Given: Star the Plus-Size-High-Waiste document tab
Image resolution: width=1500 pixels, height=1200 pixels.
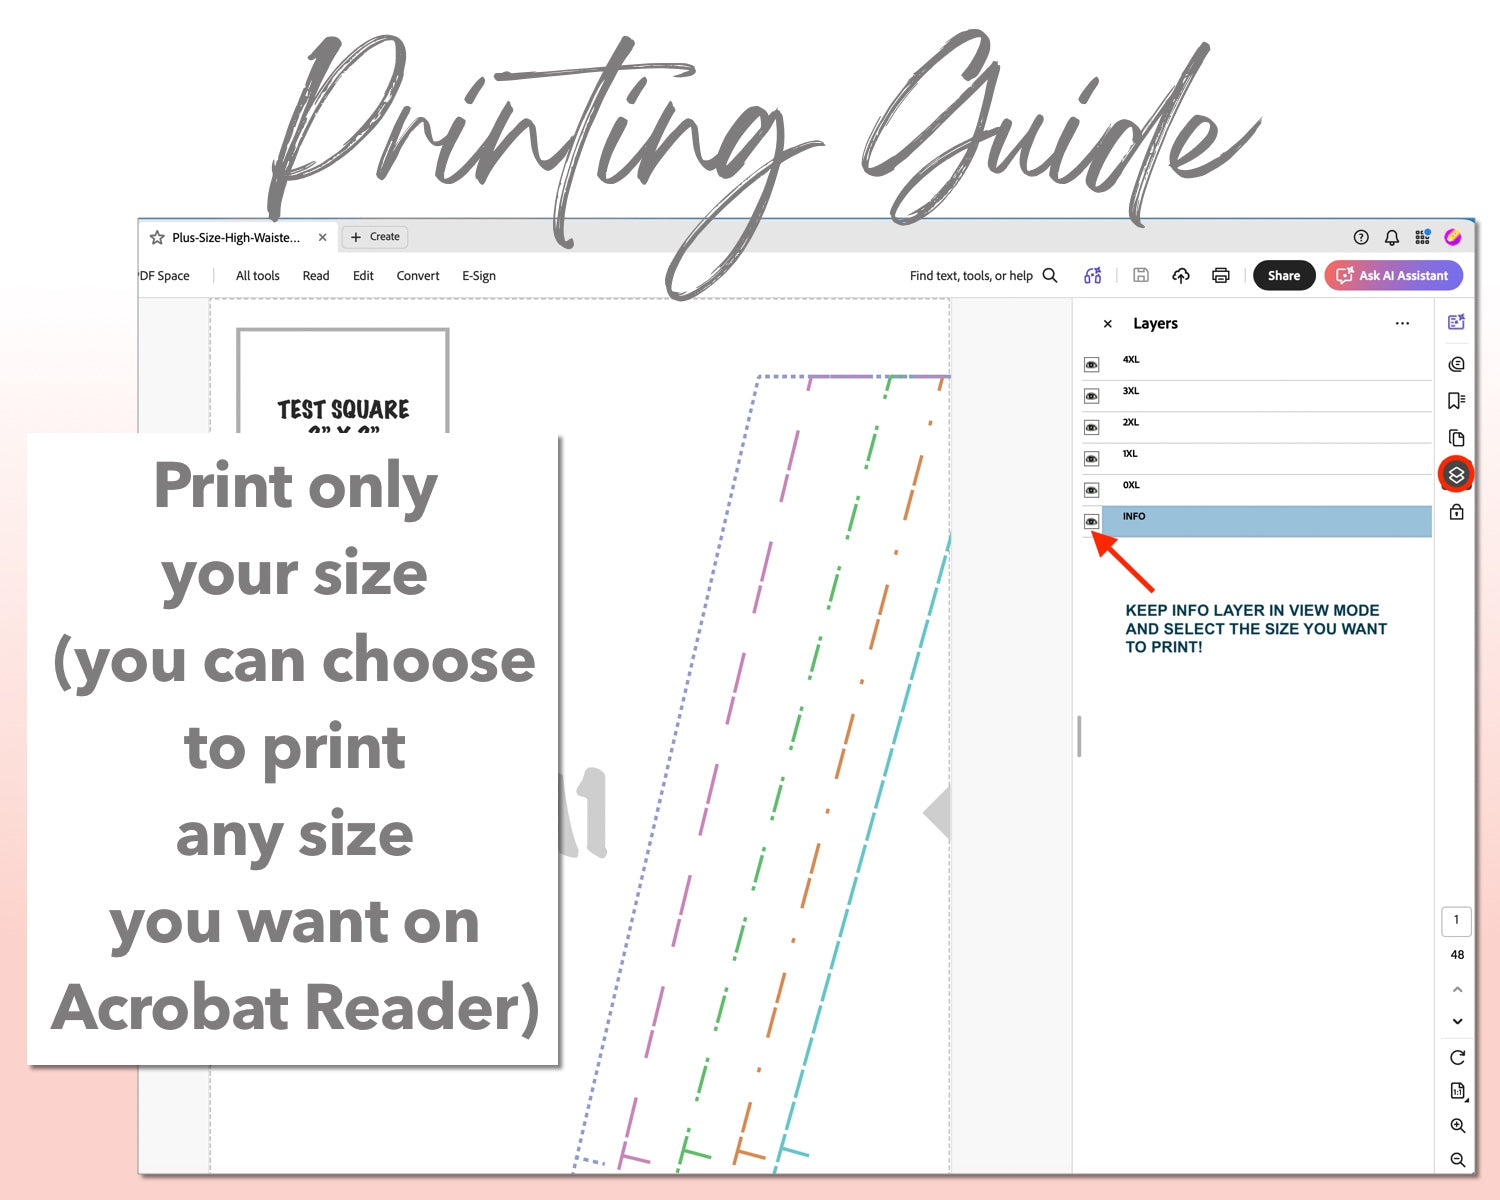Looking at the screenshot, I should tap(157, 238).
